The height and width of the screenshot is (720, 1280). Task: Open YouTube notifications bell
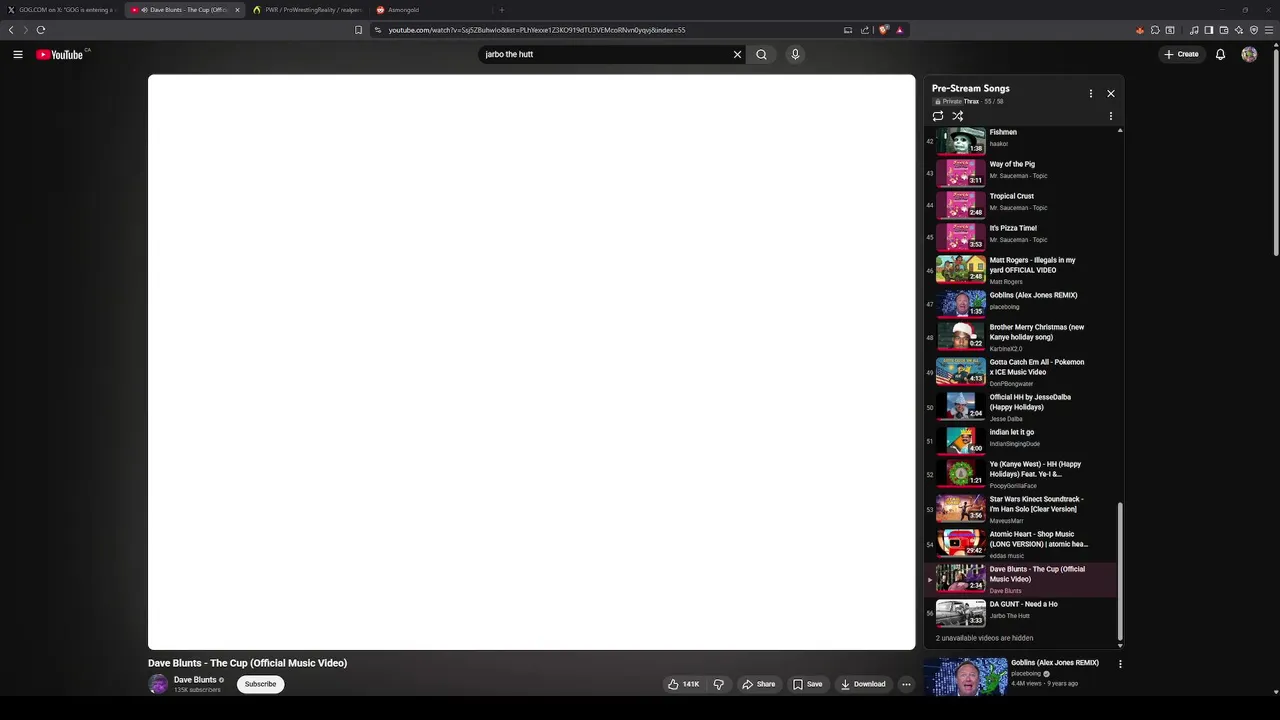point(1220,55)
